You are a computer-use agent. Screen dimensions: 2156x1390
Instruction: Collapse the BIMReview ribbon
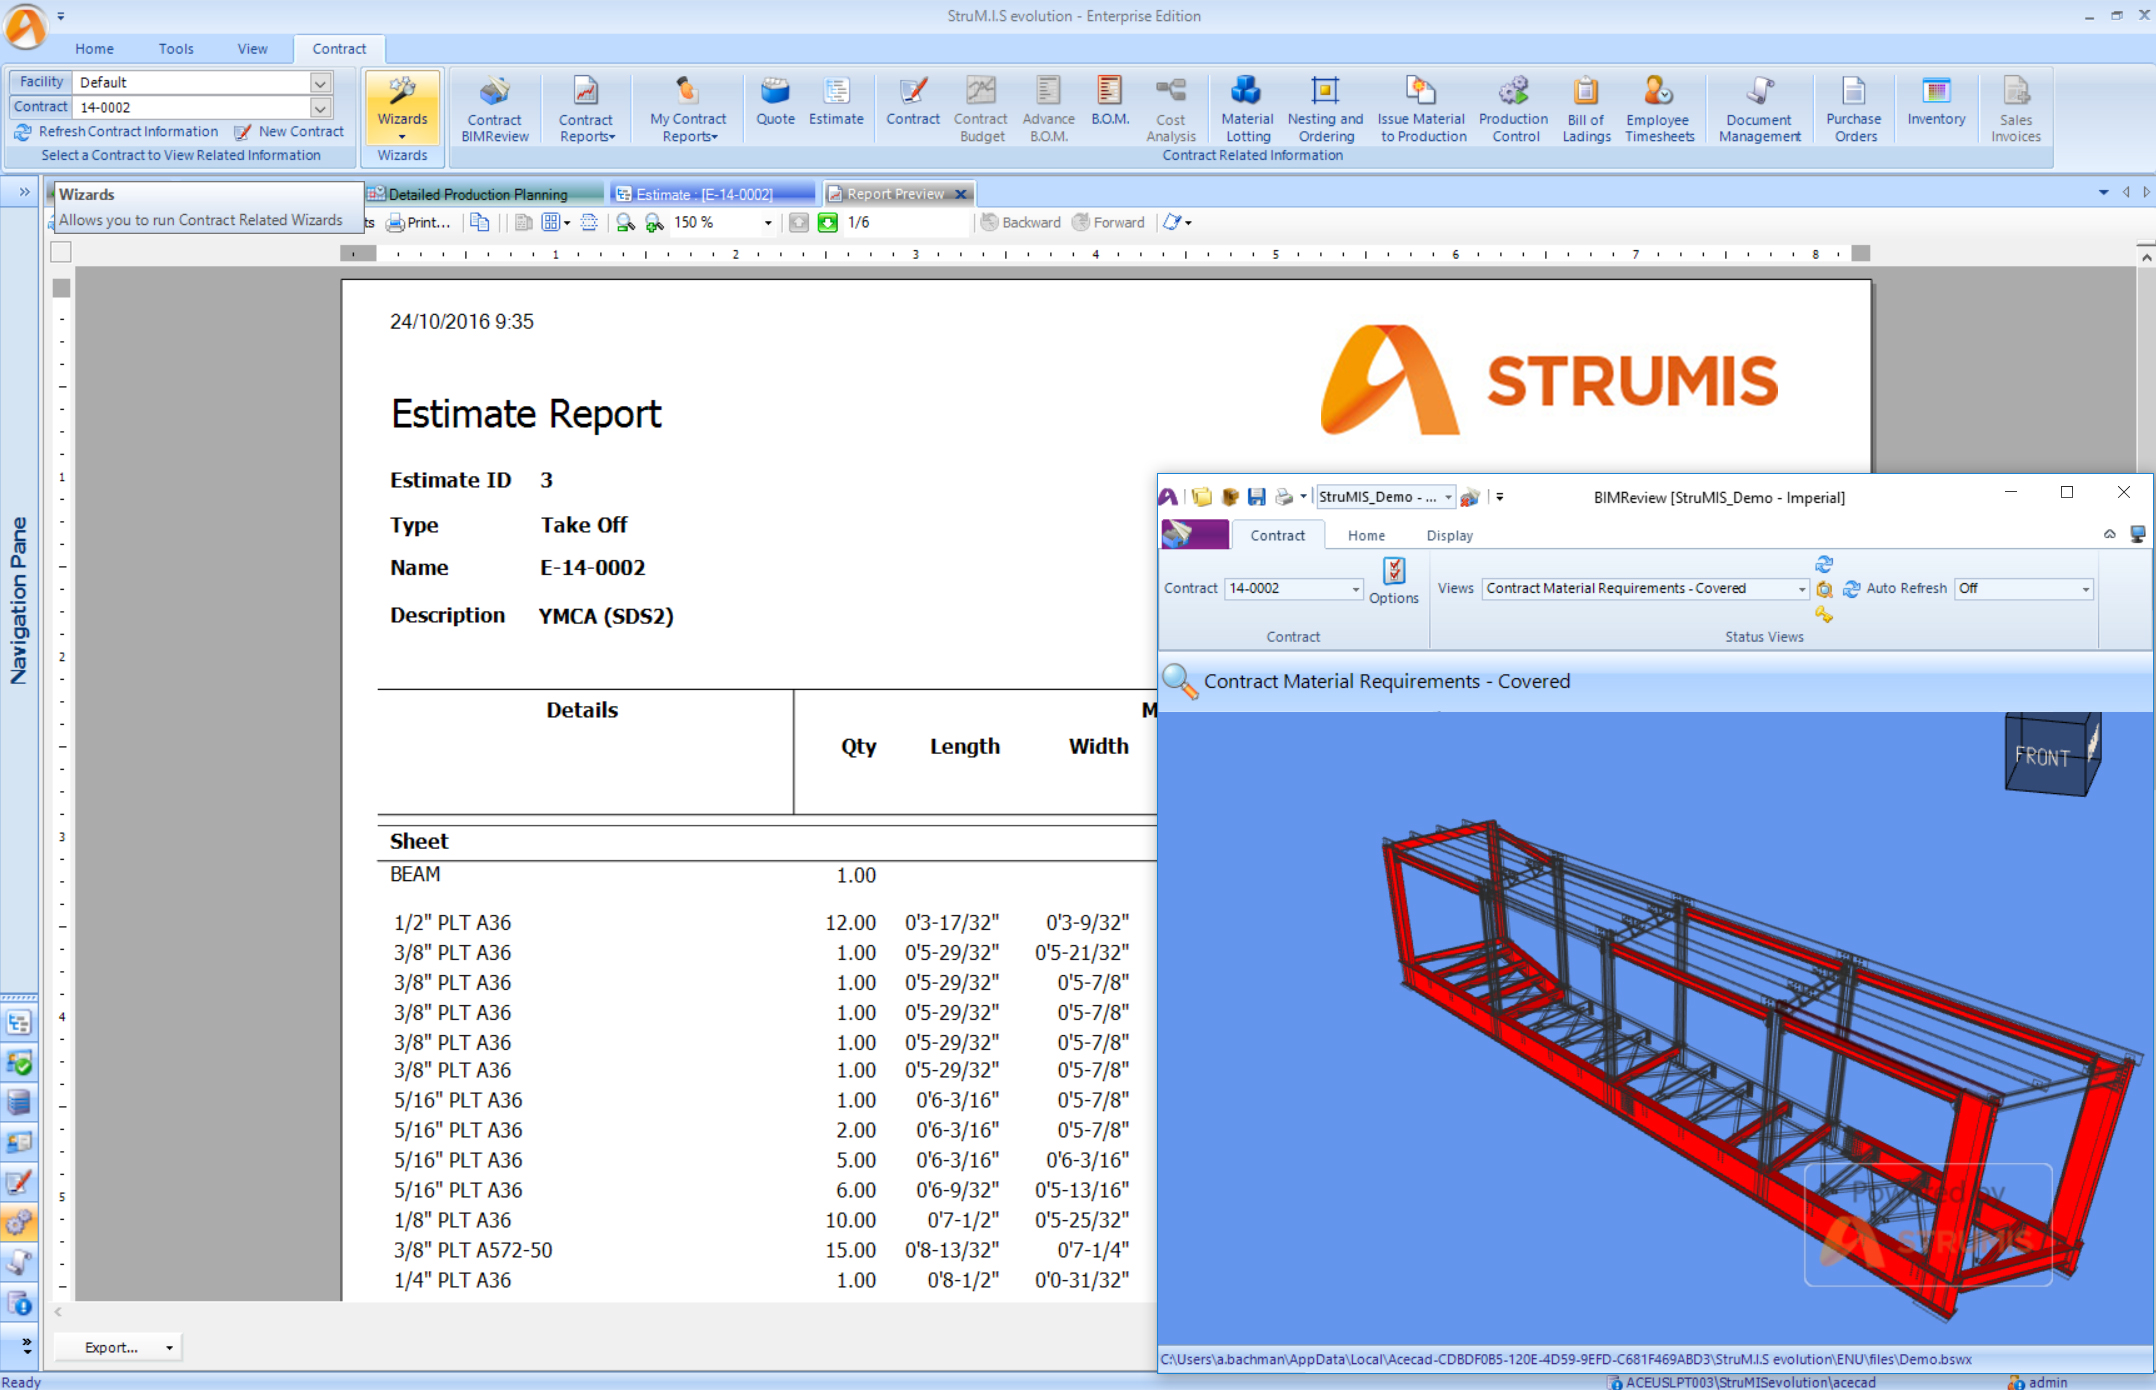(x=2109, y=534)
